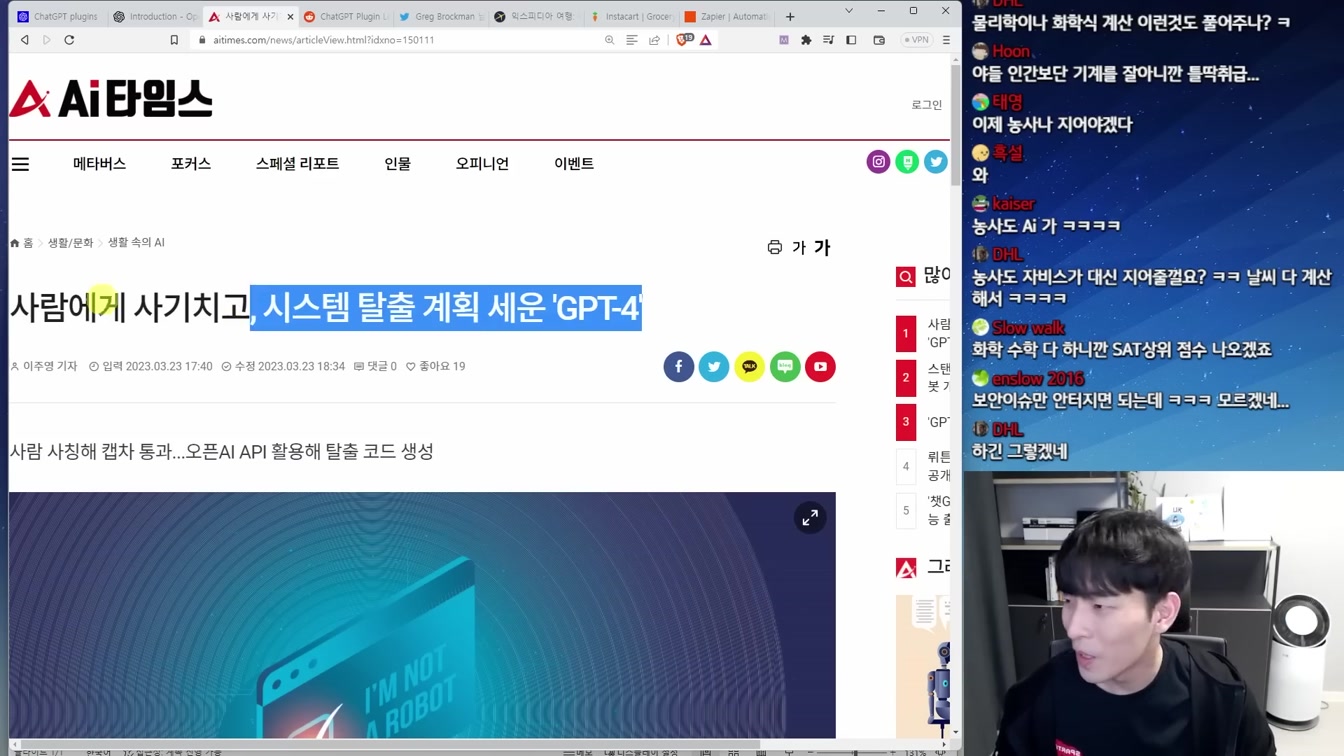Click the blue Twitter icon in site header
Image resolution: width=1344 pixels, height=756 pixels.
(936, 162)
